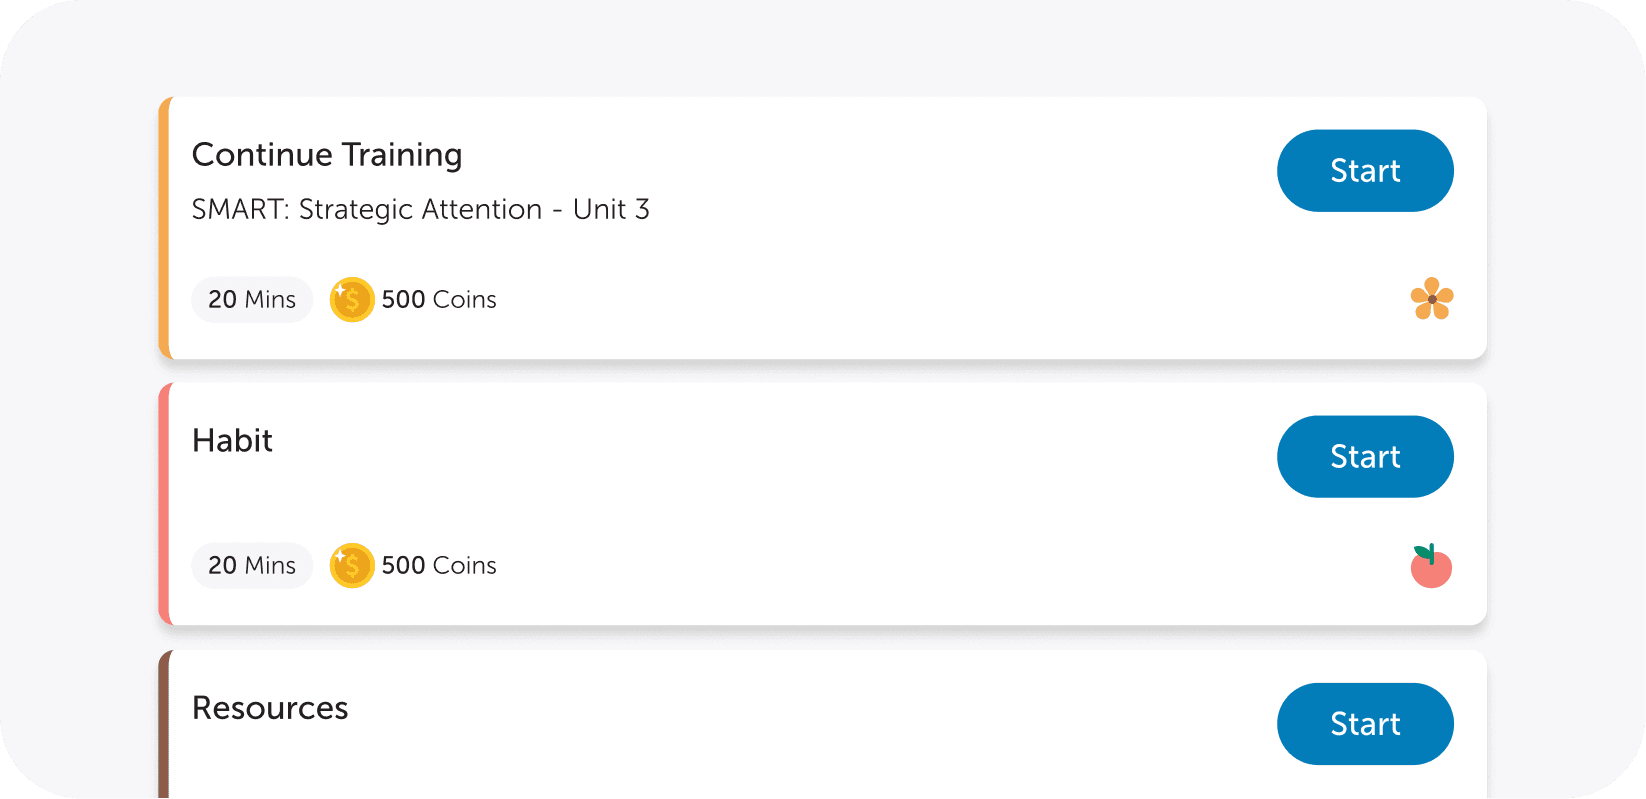Image resolution: width=1646 pixels, height=799 pixels.
Task: Click the orange accent stripe on Continue Training
Action: click(x=165, y=228)
